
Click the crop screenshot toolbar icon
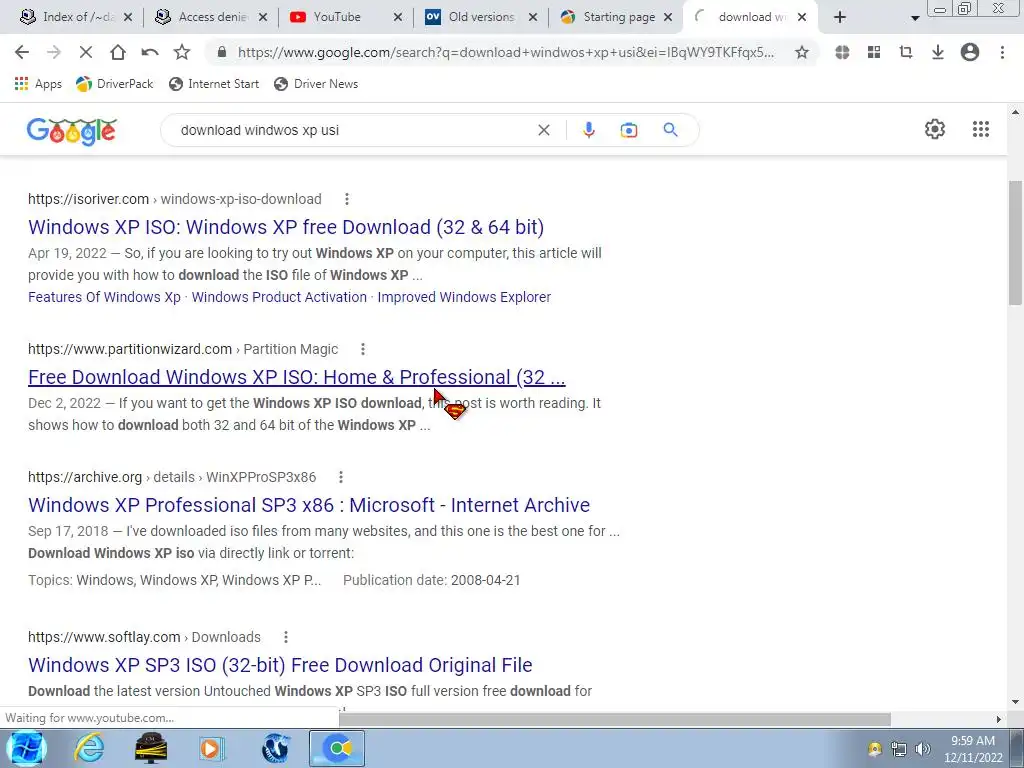coord(906,52)
